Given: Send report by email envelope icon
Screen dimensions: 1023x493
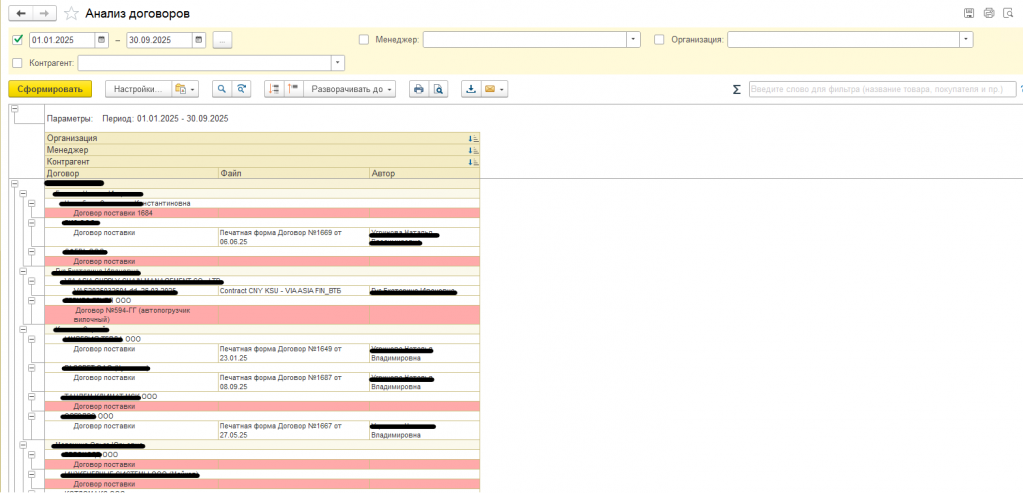Looking at the screenshot, I should [494, 89].
